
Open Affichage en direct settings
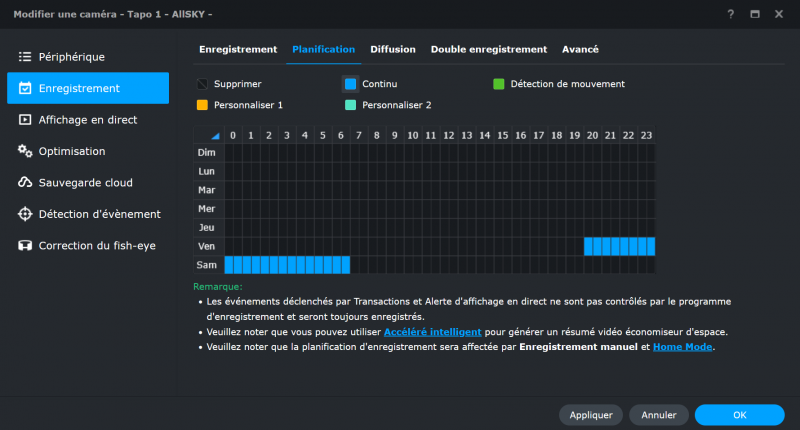(x=88, y=120)
